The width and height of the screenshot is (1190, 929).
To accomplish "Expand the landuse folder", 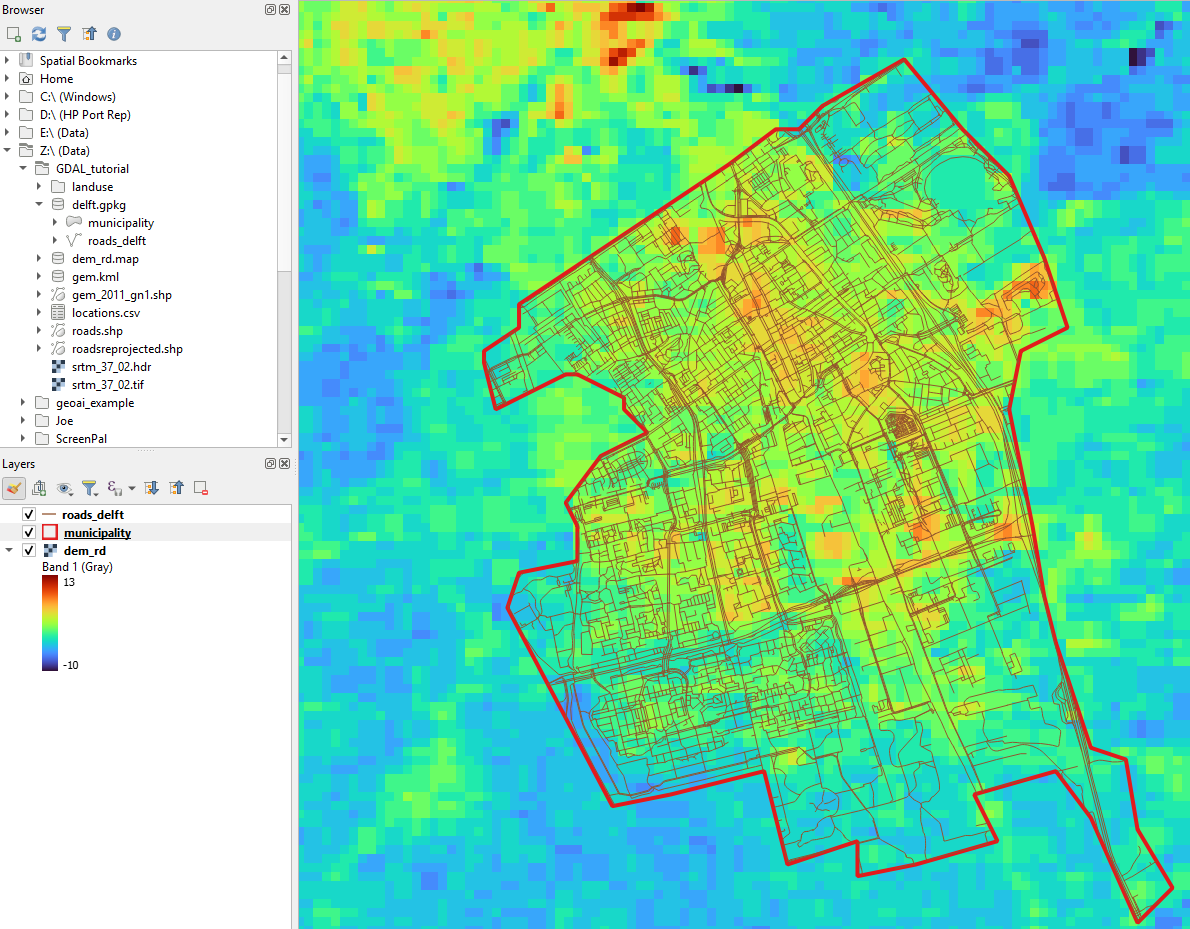I will (39, 187).
